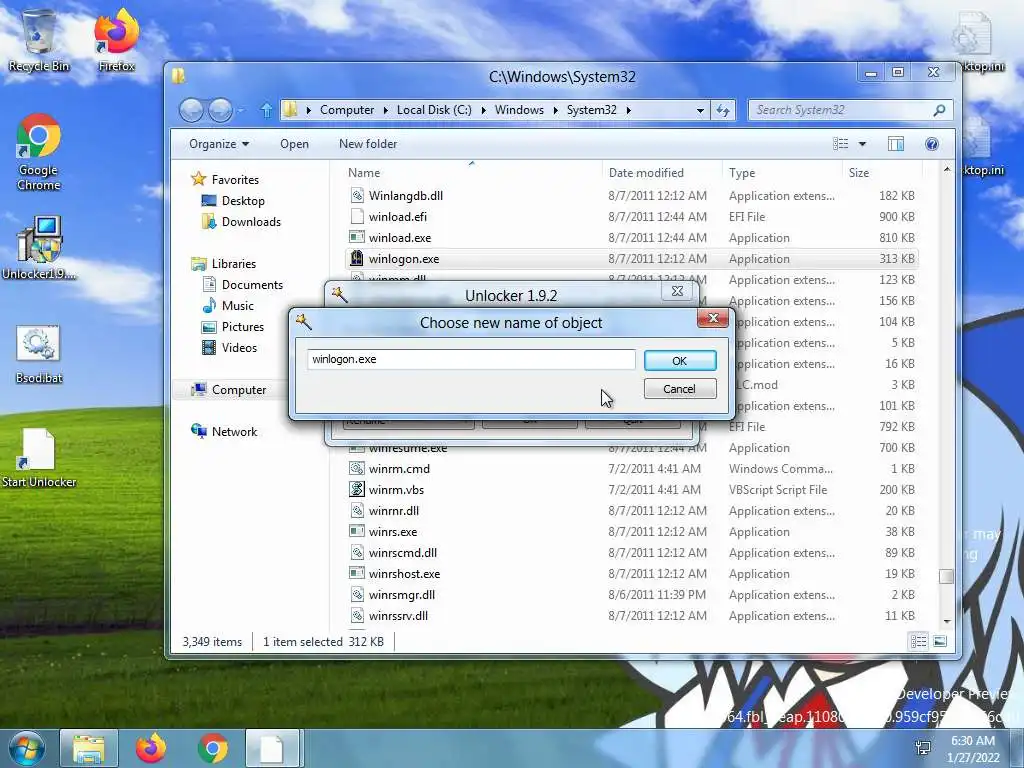Toggle the preview pane icon
This screenshot has width=1024, height=768.
(896, 144)
